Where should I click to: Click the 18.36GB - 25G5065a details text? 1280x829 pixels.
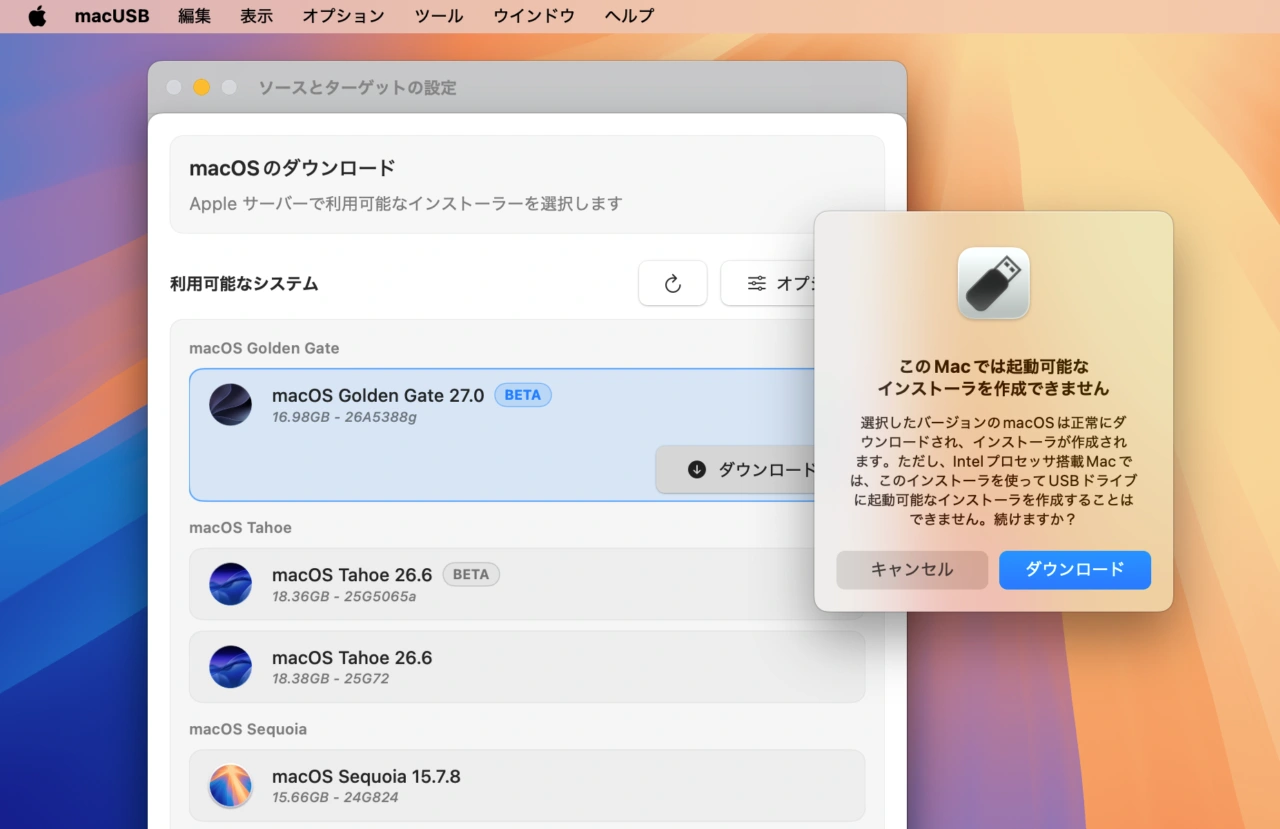pyautogui.click(x=344, y=597)
